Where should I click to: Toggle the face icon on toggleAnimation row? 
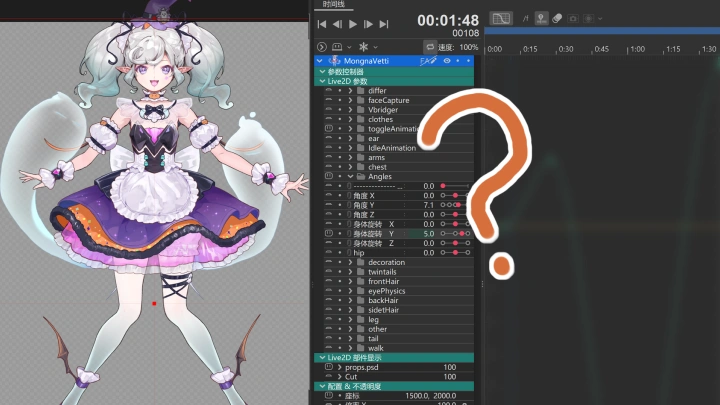329,129
